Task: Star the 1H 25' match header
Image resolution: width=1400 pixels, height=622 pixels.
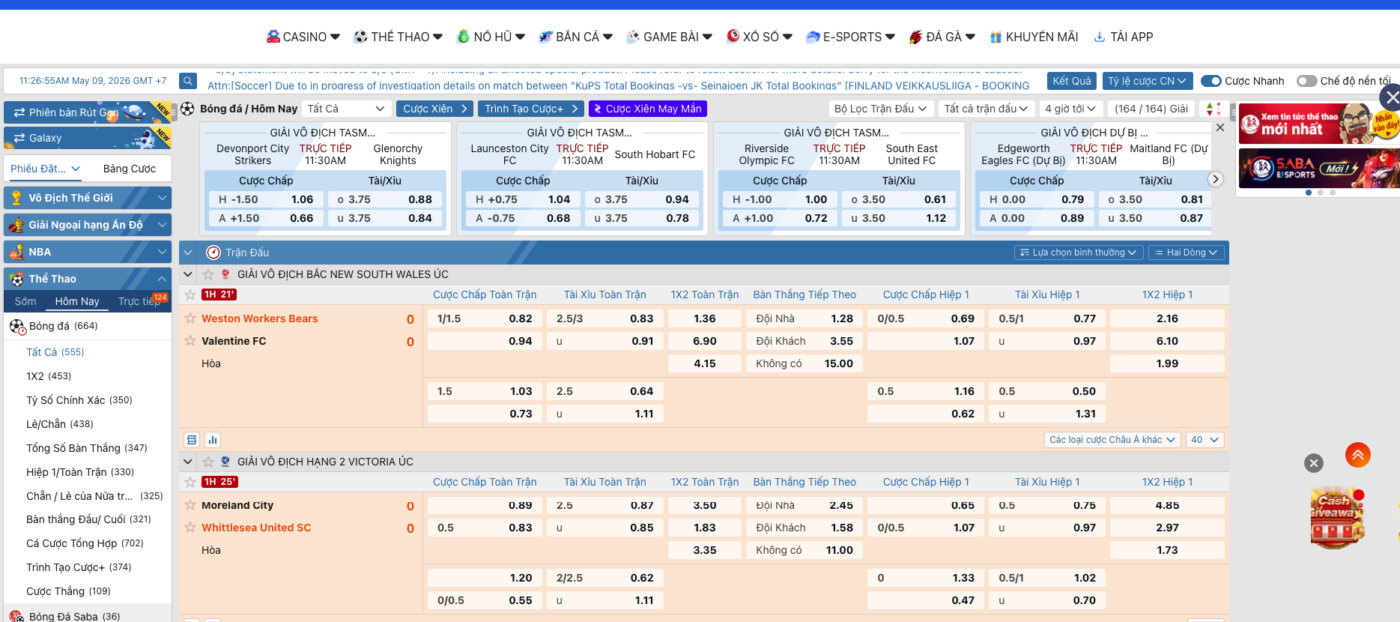Action: 190,482
